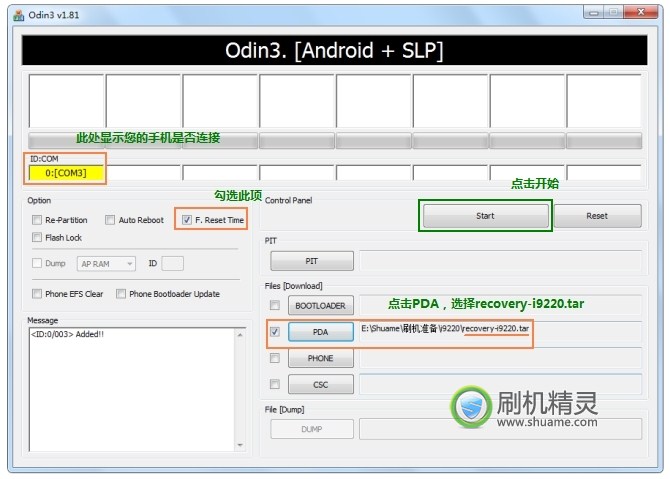Click the '<ID:0/003> Added!!' message line
The width and height of the screenshot is (670, 479).
[x=68, y=334]
